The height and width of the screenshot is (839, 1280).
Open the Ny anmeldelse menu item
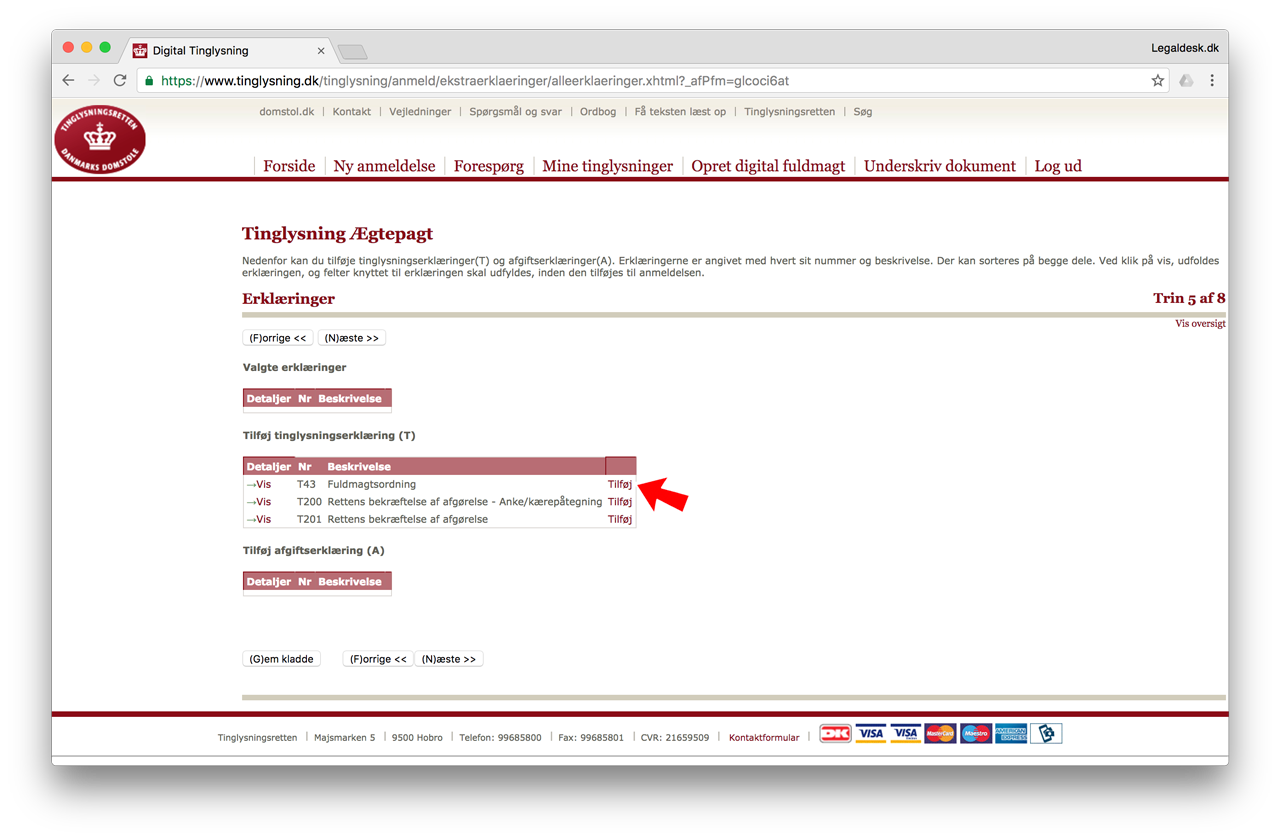pyautogui.click(x=384, y=166)
